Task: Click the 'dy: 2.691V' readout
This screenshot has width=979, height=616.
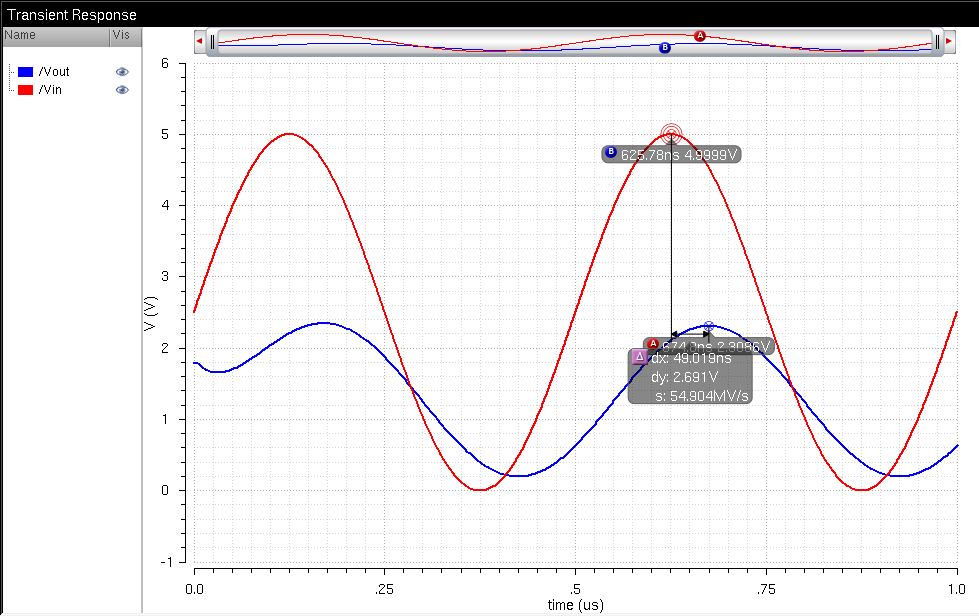Action: point(684,377)
